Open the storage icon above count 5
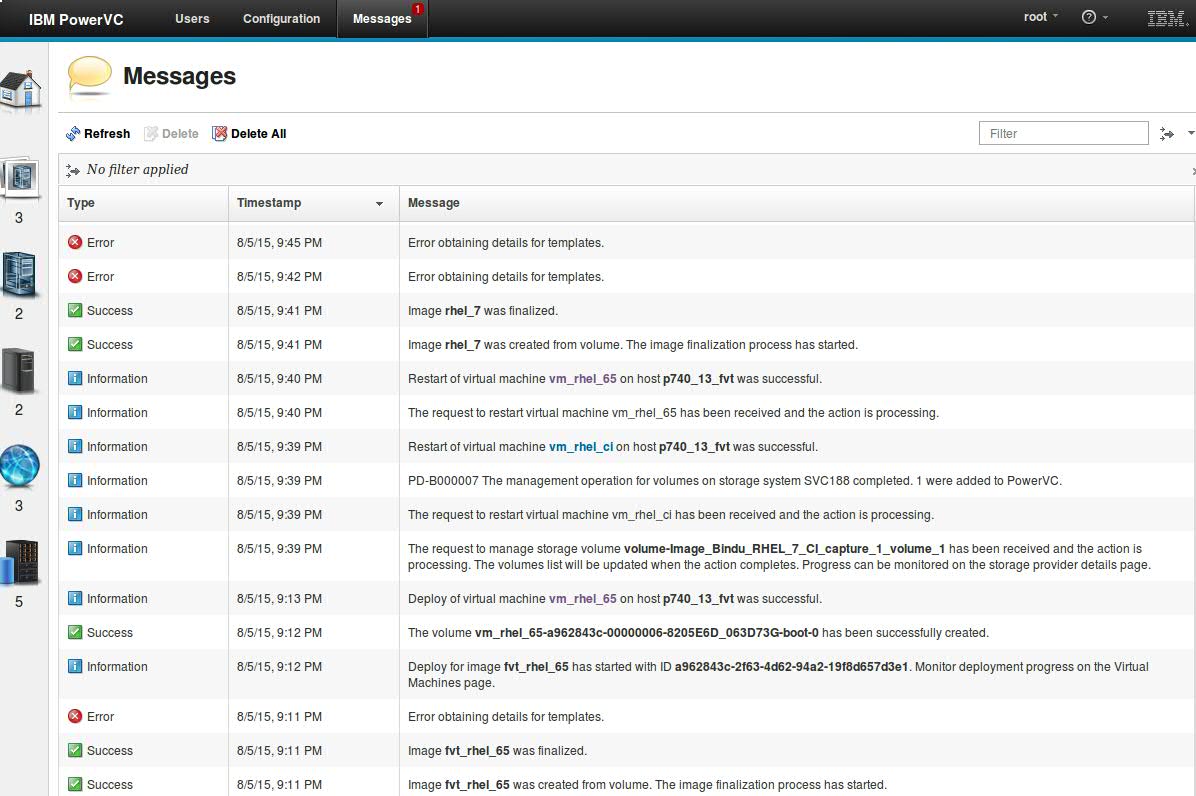The width and height of the screenshot is (1196, 796). (x=19, y=562)
